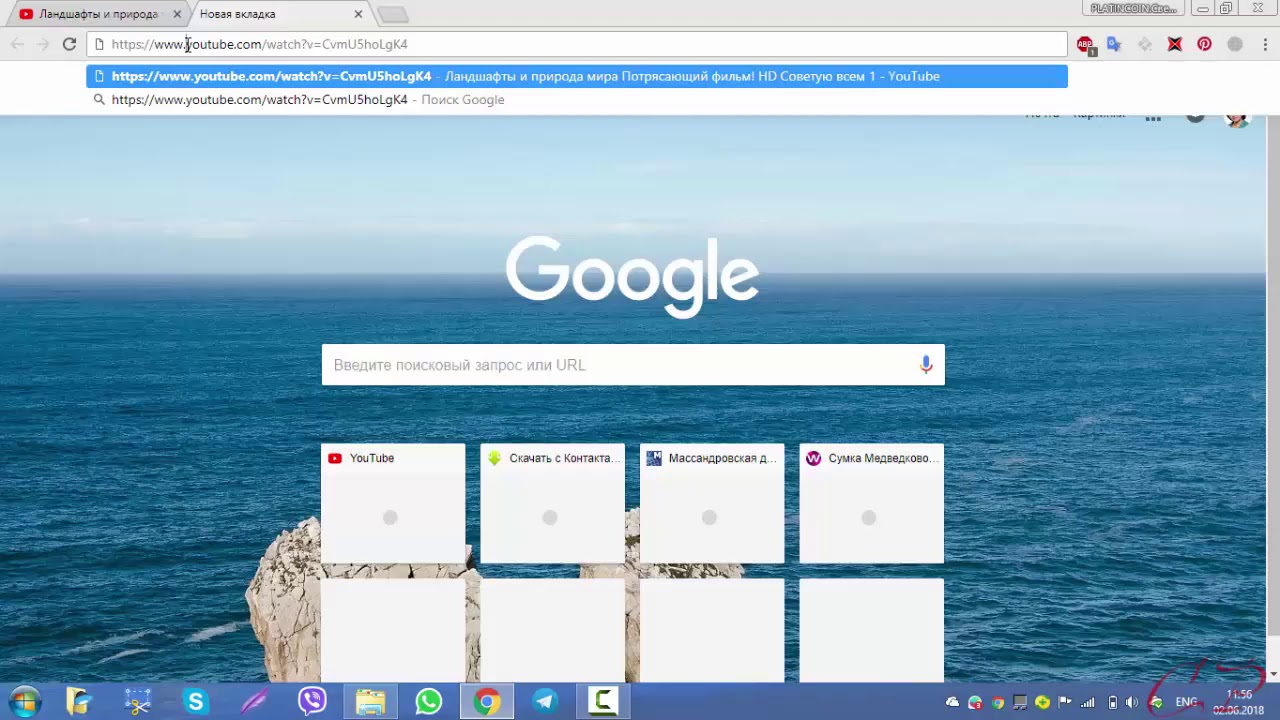Open the Массандровская shortcut tile
Screen dimensions: 1280x720
[x=712, y=504]
